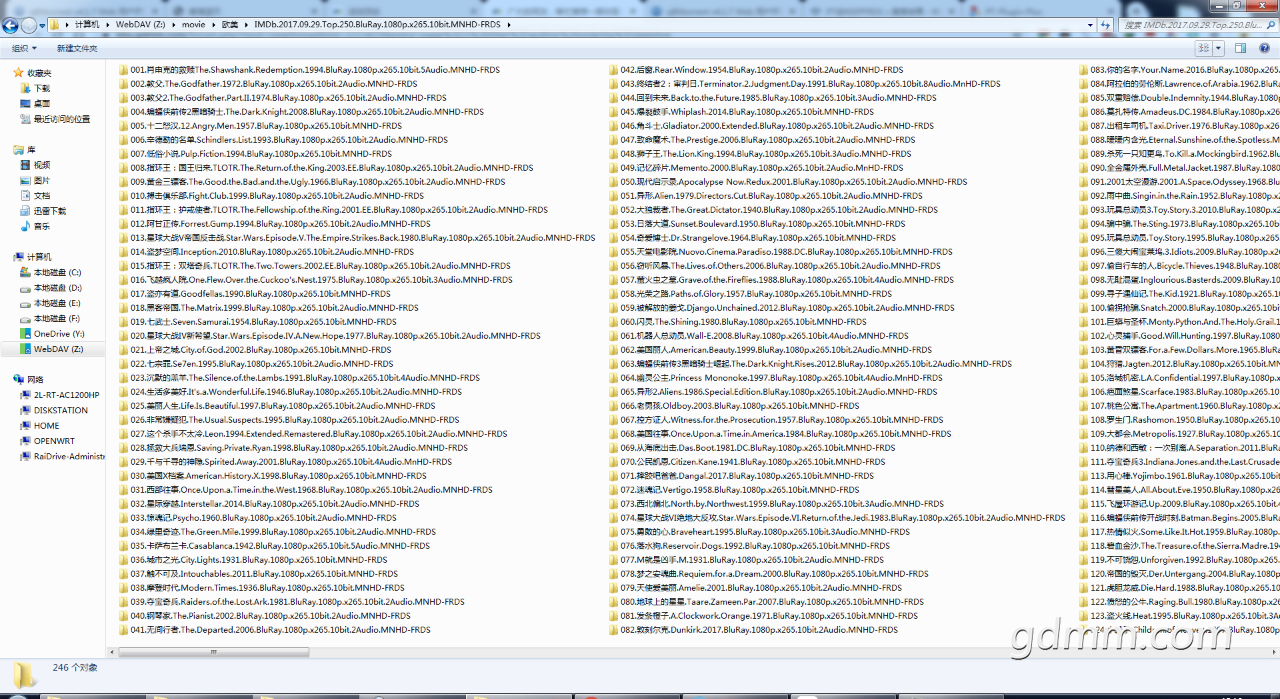Open the 组织 (Organize) menu
1280x699 pixels.
[24, 48]
